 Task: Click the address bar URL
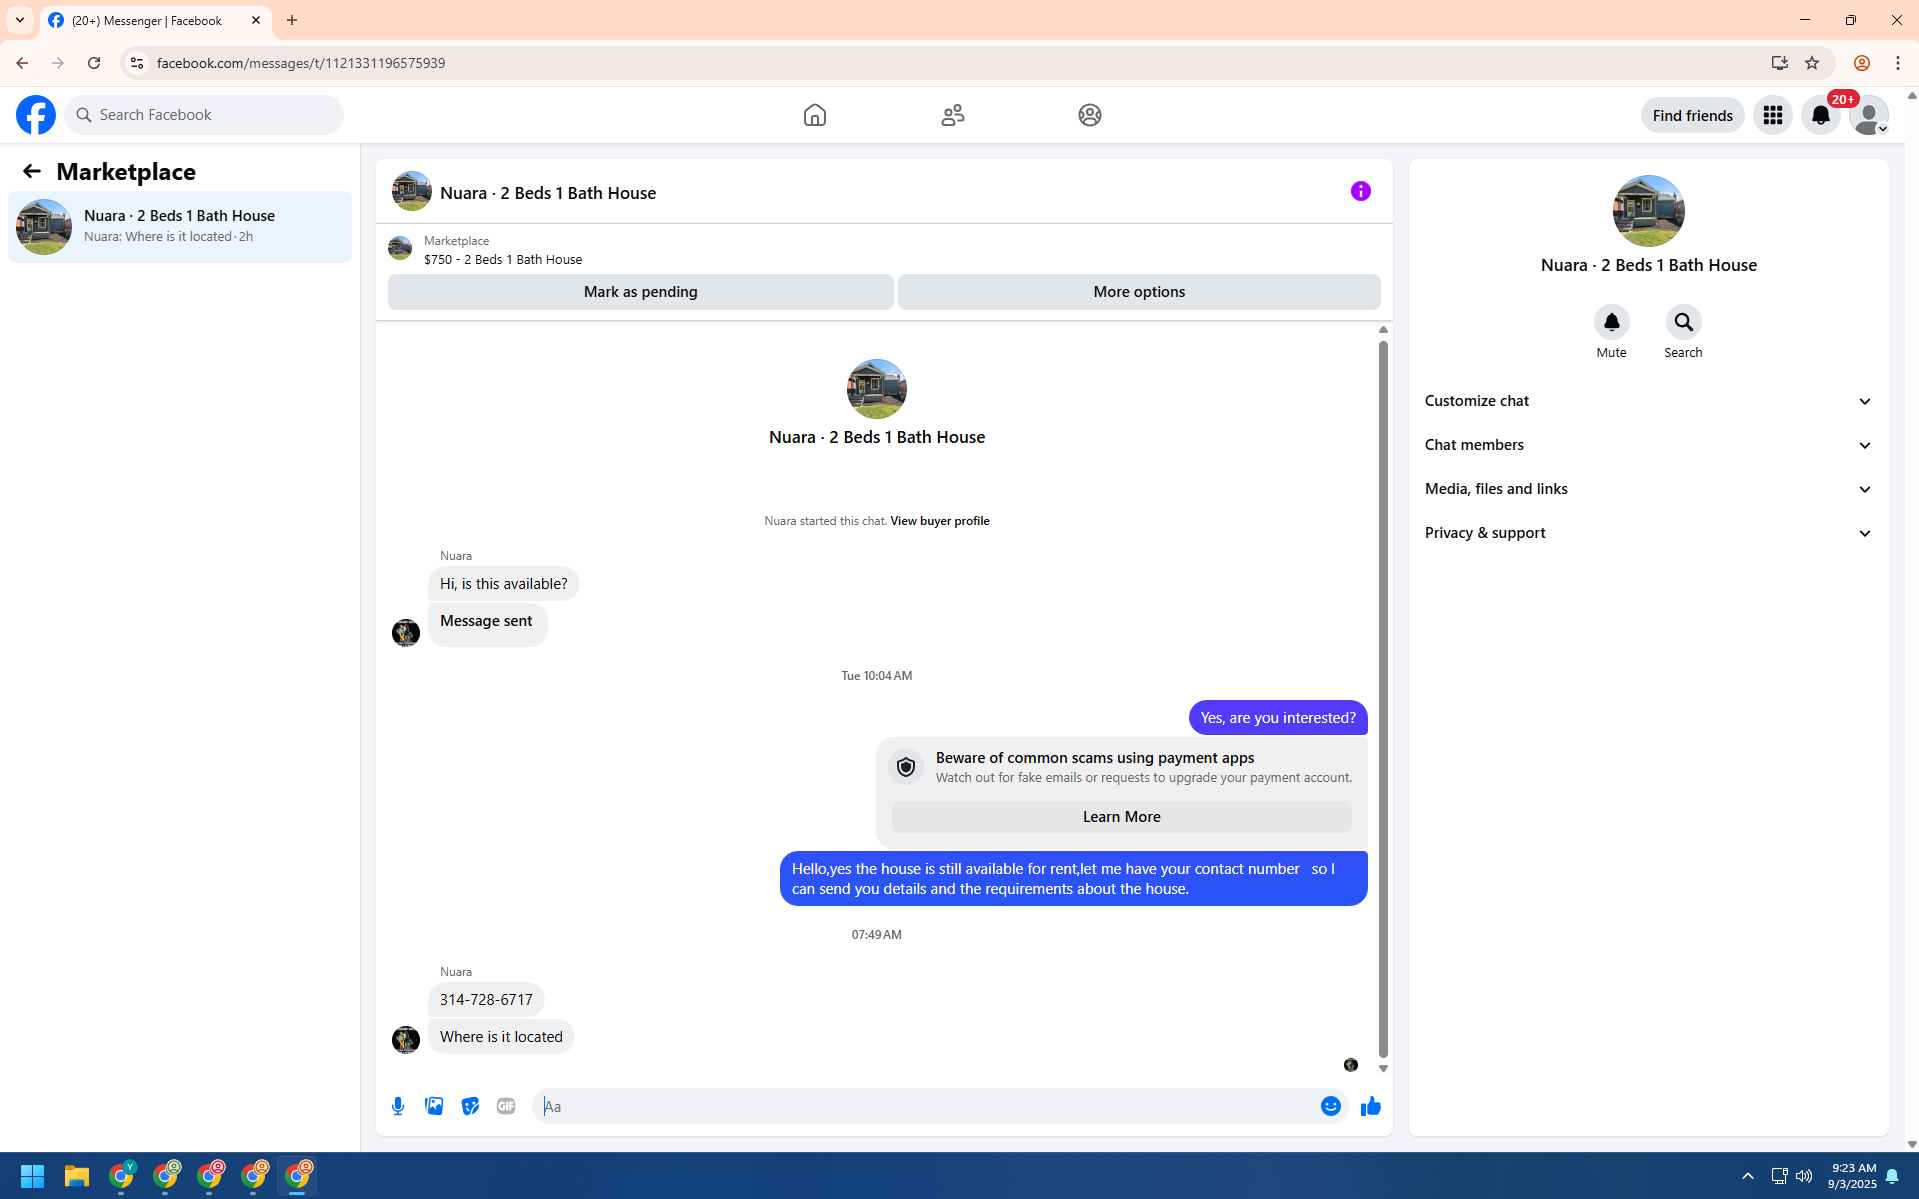[301, 63]
